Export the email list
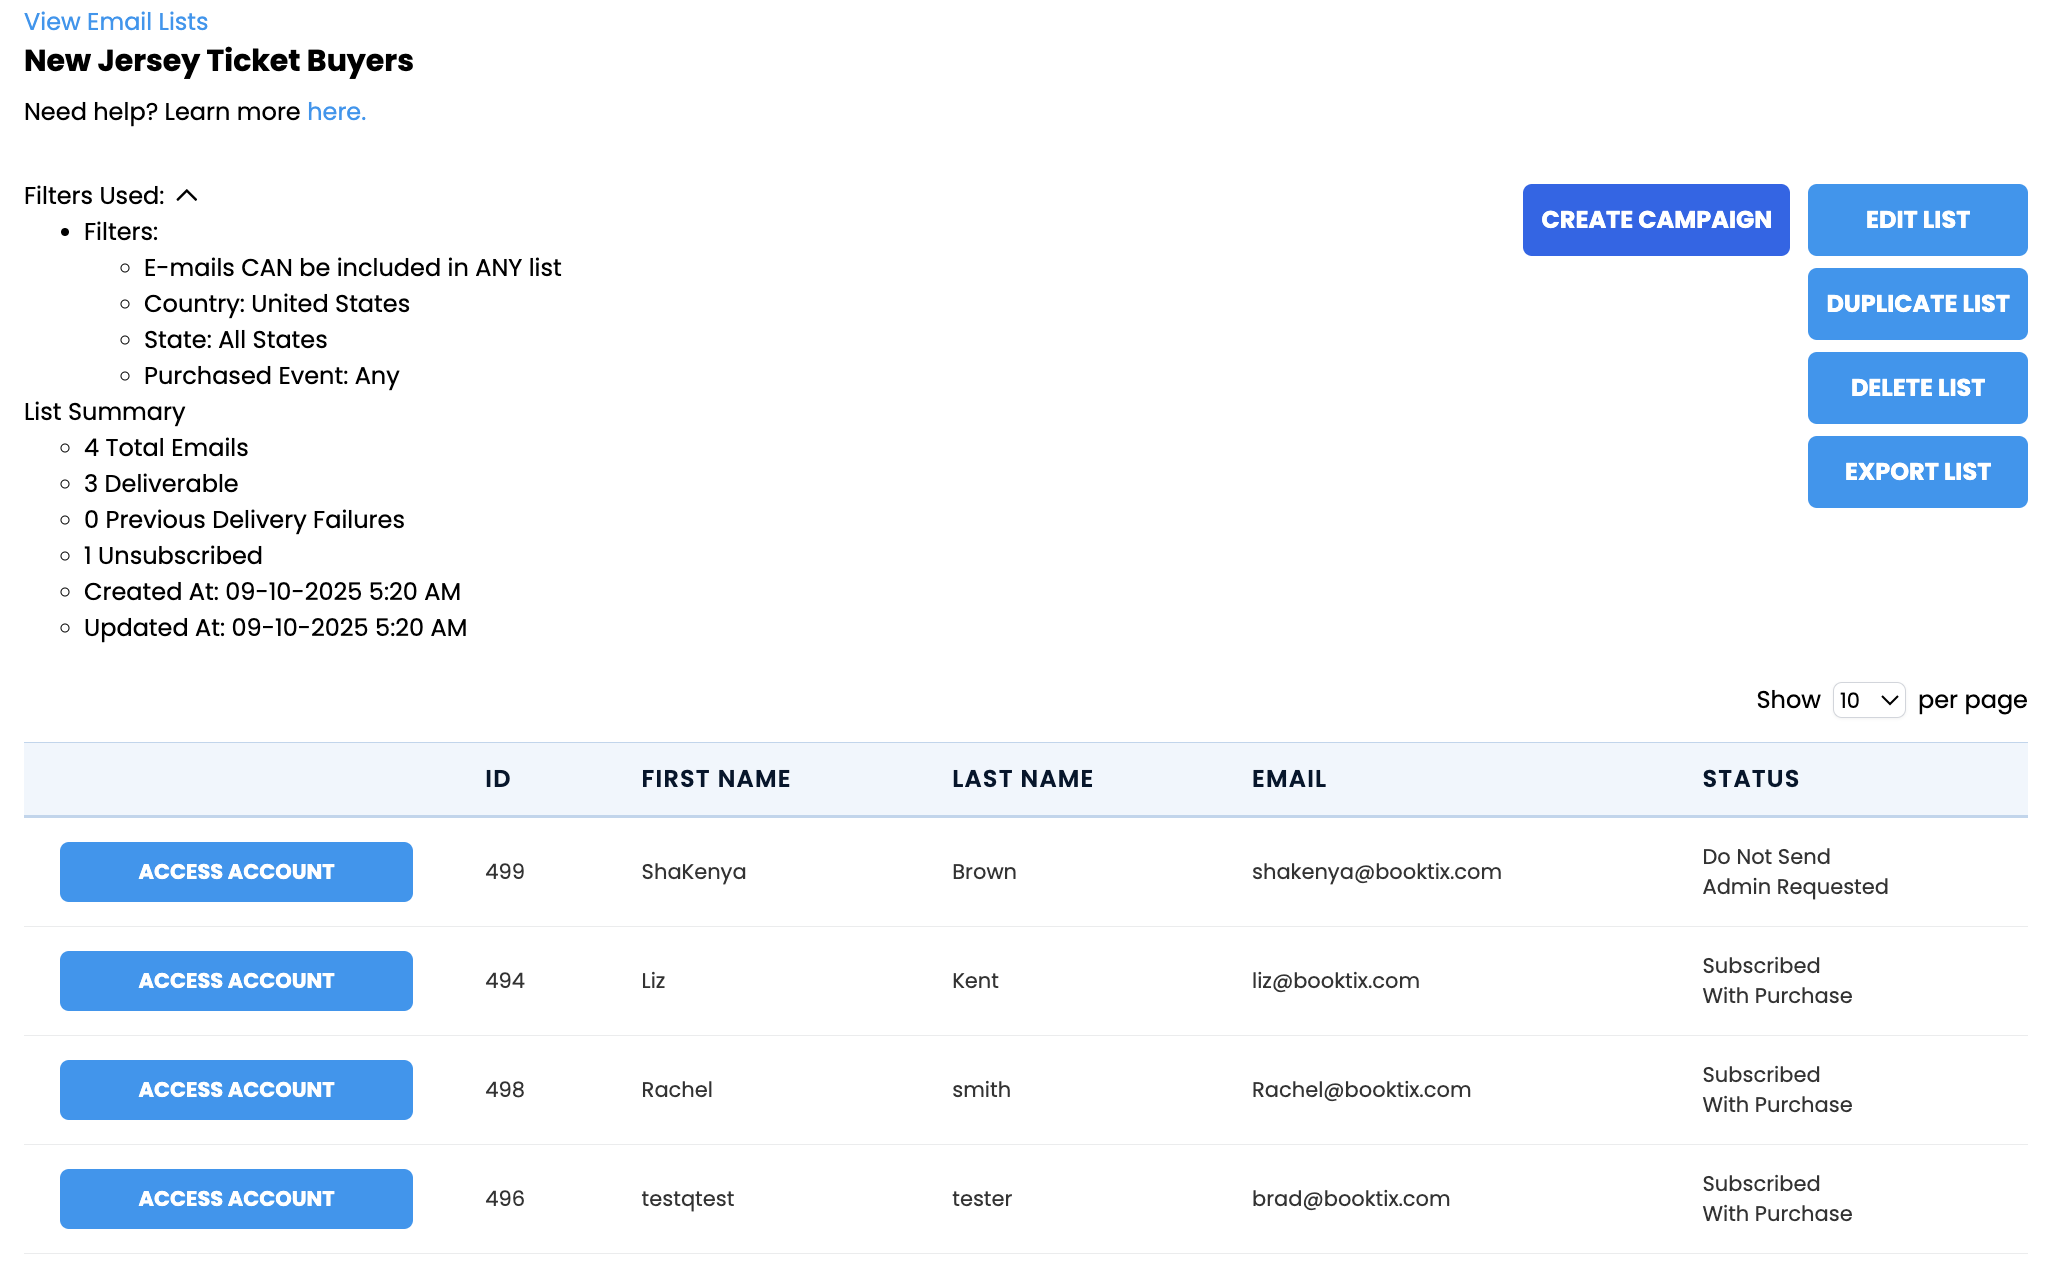The width and height of the screenshot is (2060, 1282). pyautogui.click(x=1916, y=472)
